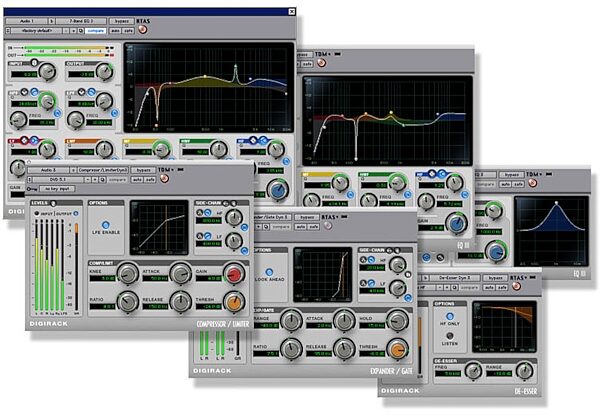Open Compressor/Limiter Dyn3 plug-in selector
Screen dimensions: 600x419
[103, 170]
